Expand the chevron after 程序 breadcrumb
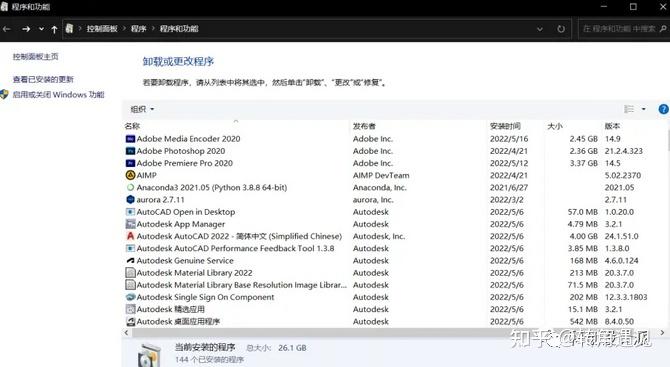This screenshot has height=367, width=670. (153, 29)
